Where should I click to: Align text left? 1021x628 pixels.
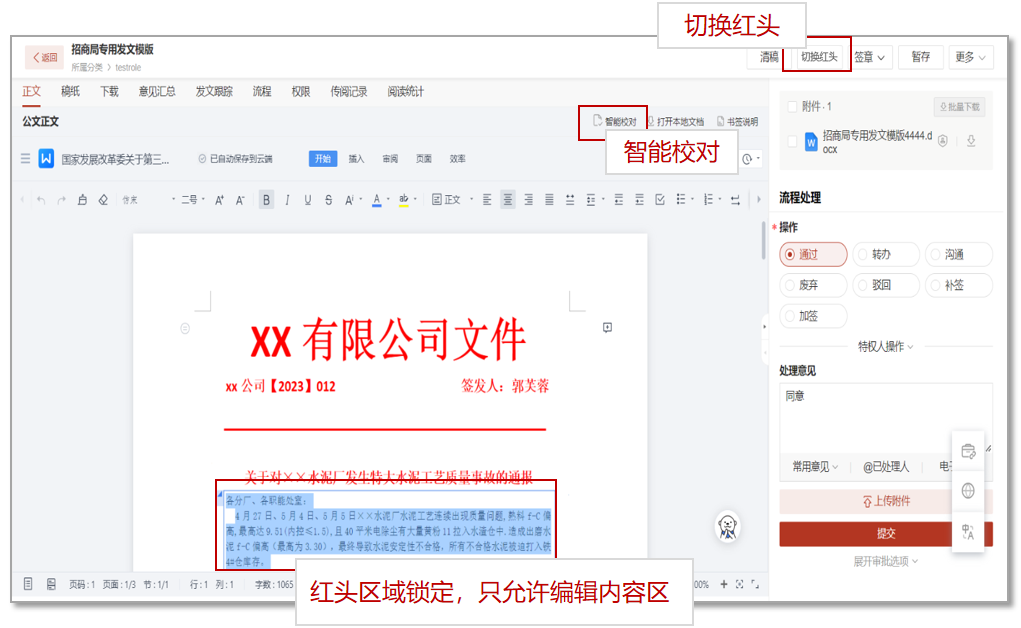pos(487,200)
